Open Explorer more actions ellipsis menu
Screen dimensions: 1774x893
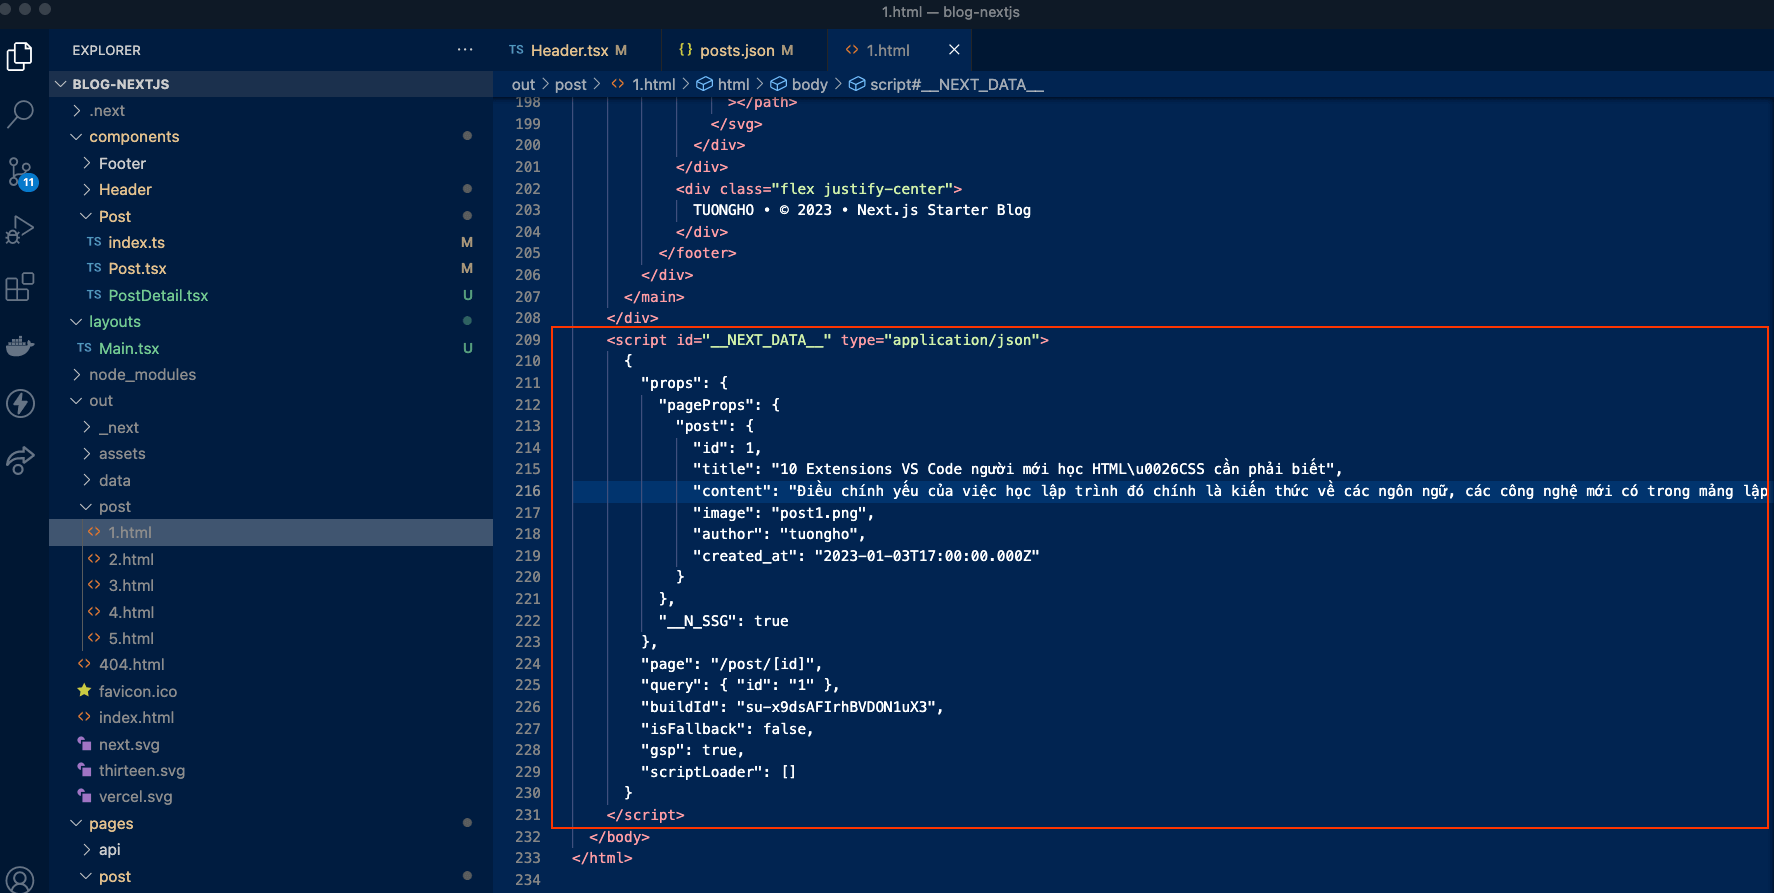(465, 50)
